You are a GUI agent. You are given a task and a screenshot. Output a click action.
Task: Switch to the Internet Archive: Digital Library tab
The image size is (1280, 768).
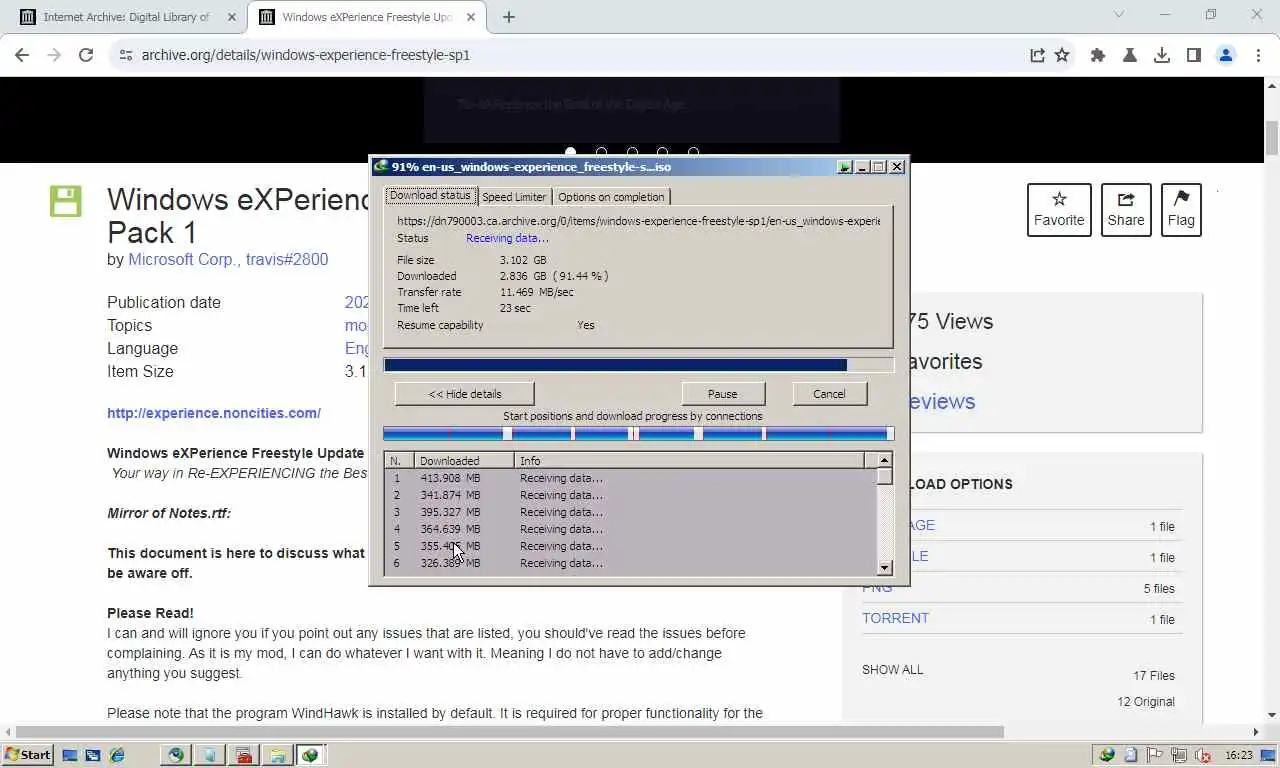tap(126, 17)
